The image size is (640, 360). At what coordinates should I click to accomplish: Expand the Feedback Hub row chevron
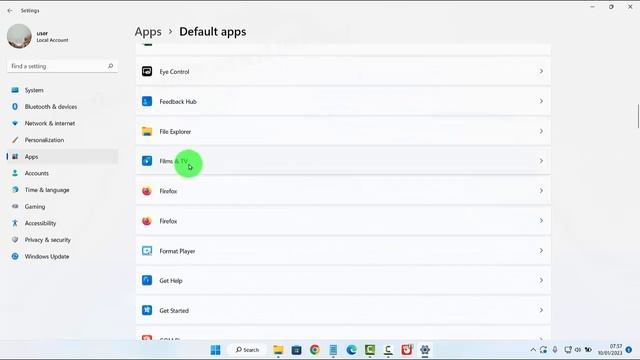point(541,101)
